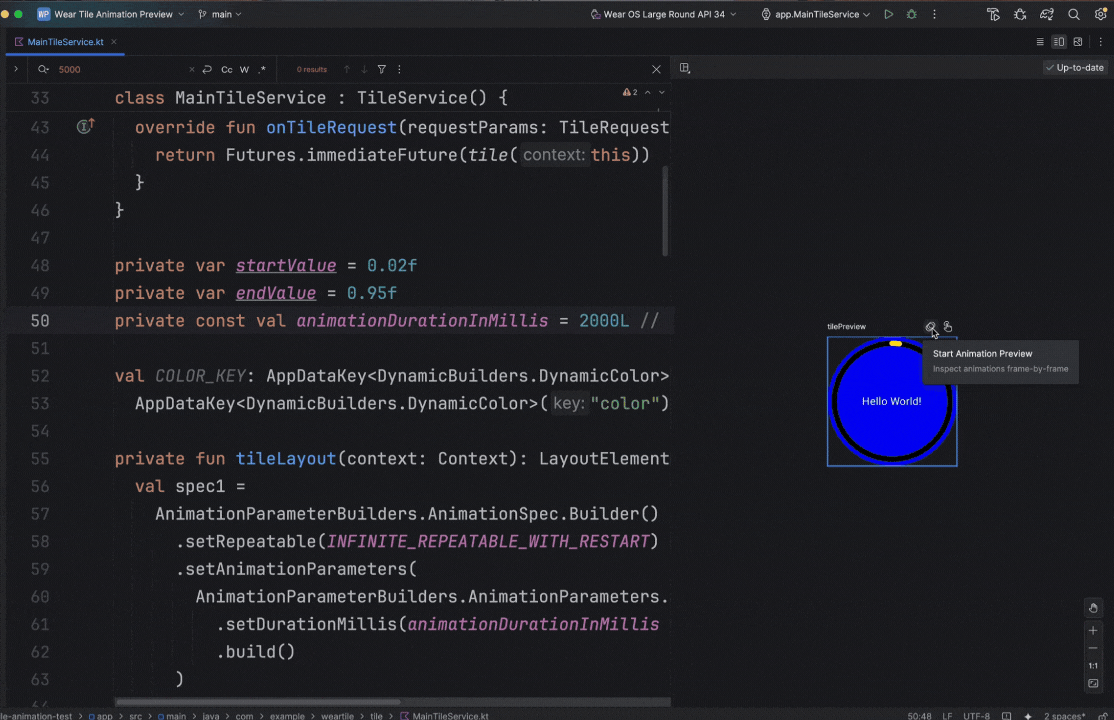This screenshot has height=720, width=1114.
Task: Click the Up-to-date status button
Action: (1074, 68)
